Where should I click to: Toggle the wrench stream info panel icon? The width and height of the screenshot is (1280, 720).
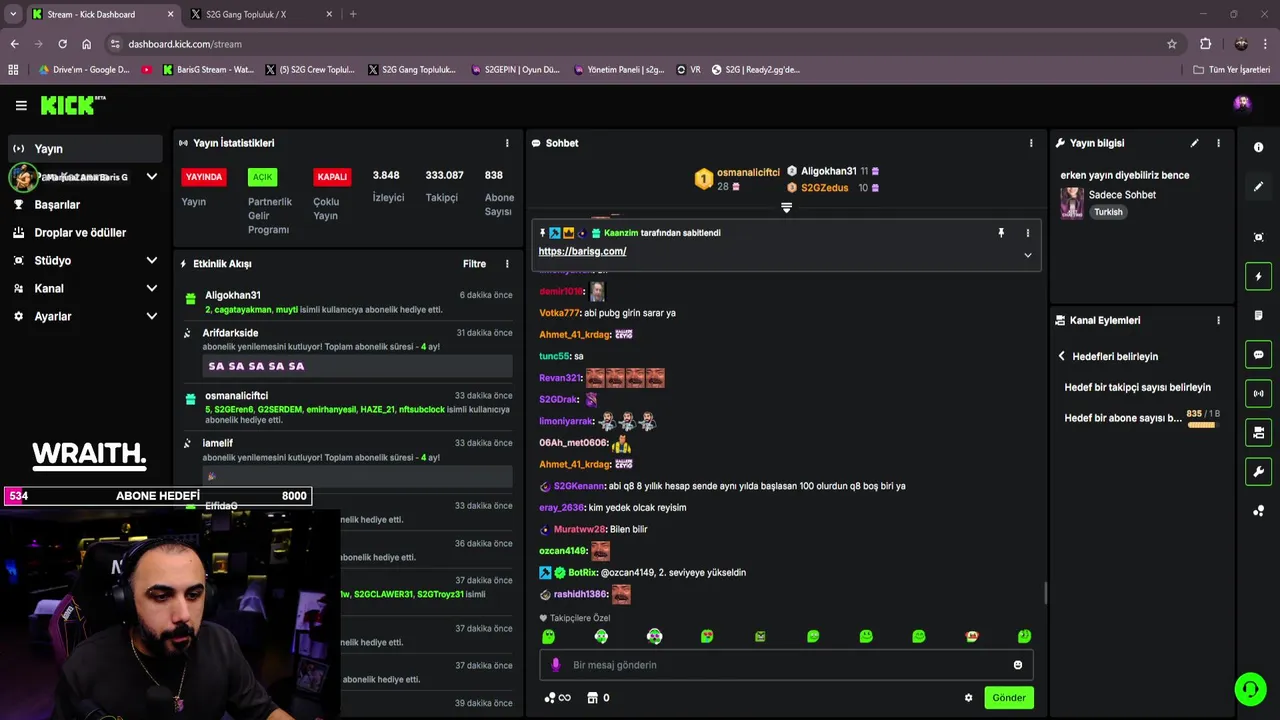tap(1258, 472)
